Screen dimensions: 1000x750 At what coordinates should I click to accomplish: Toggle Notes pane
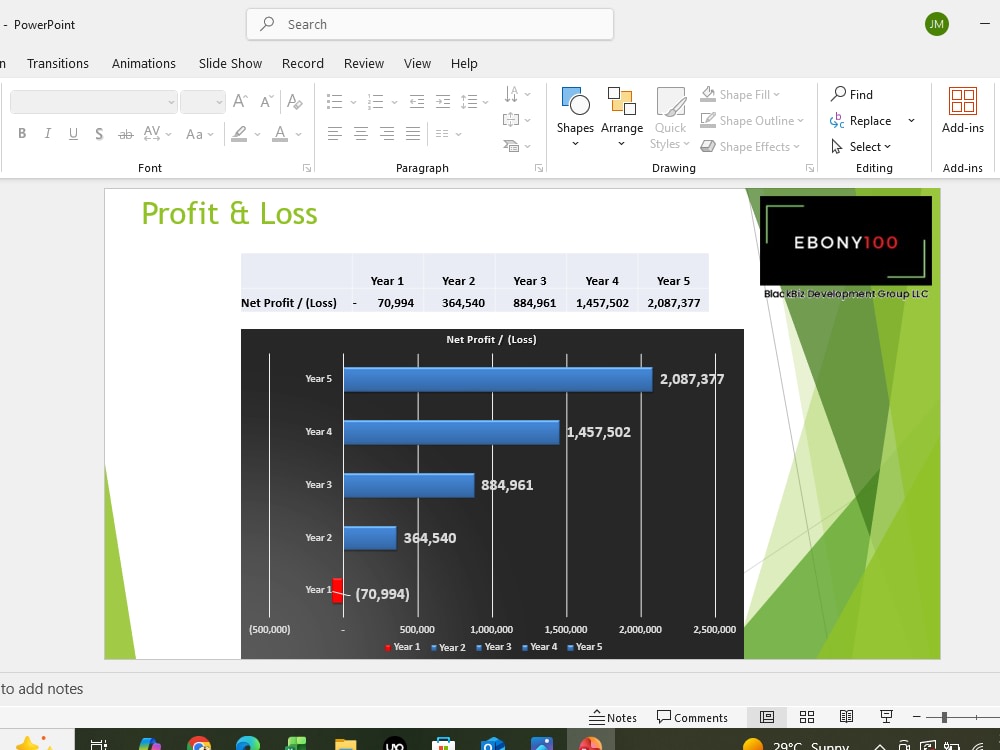click(x=613, y=717)
